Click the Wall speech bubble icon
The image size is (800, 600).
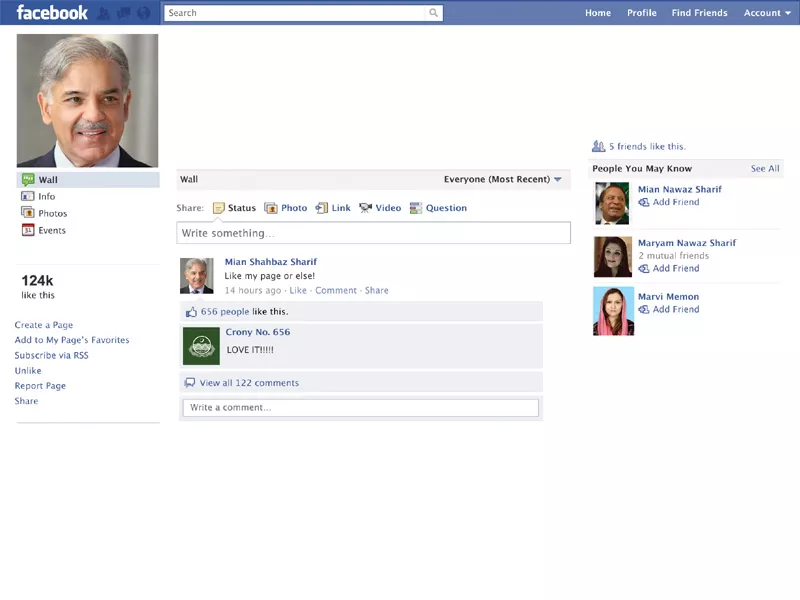[28, 179]
